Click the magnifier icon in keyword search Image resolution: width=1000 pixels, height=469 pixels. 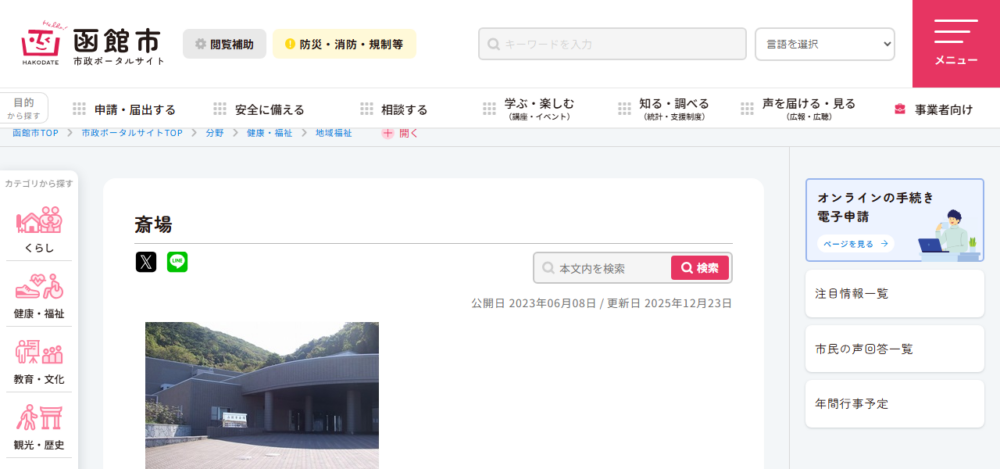(x=493, y=44)
